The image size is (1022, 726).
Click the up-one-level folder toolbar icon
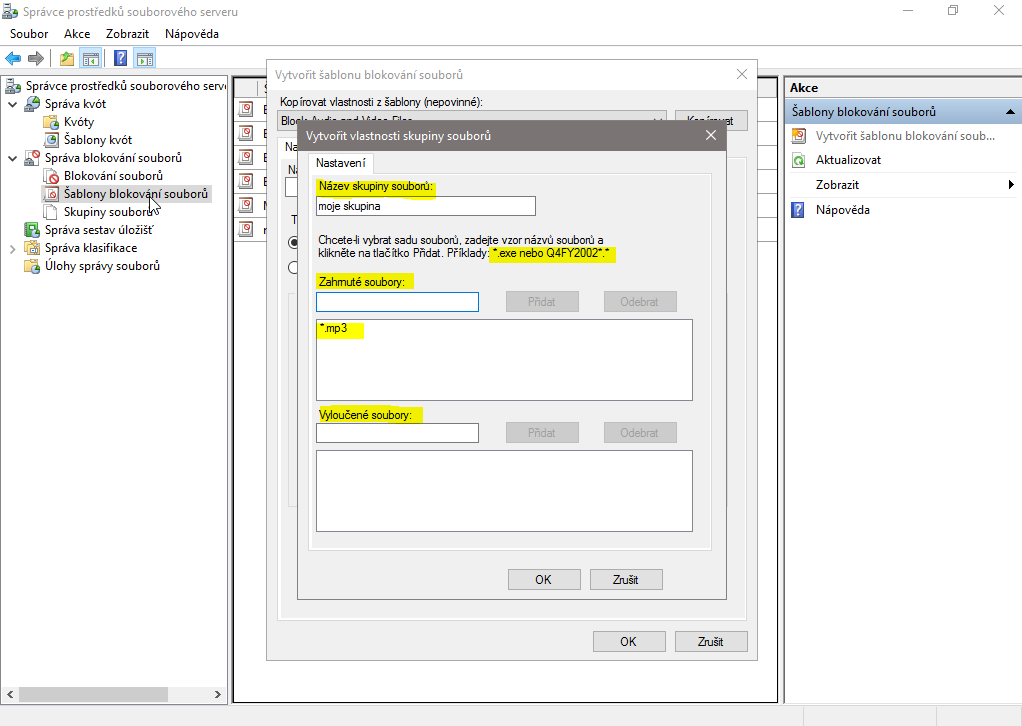point(67,58)
